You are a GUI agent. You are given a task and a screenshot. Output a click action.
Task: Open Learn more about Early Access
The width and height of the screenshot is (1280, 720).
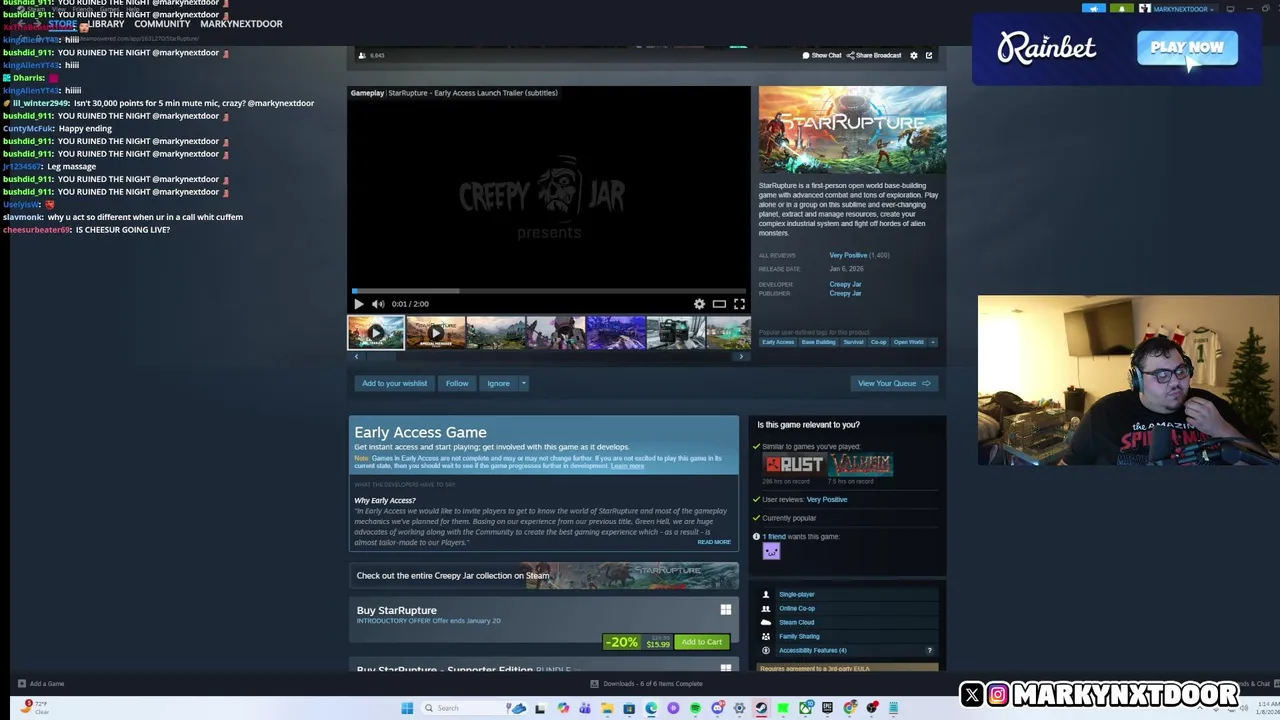627,466
